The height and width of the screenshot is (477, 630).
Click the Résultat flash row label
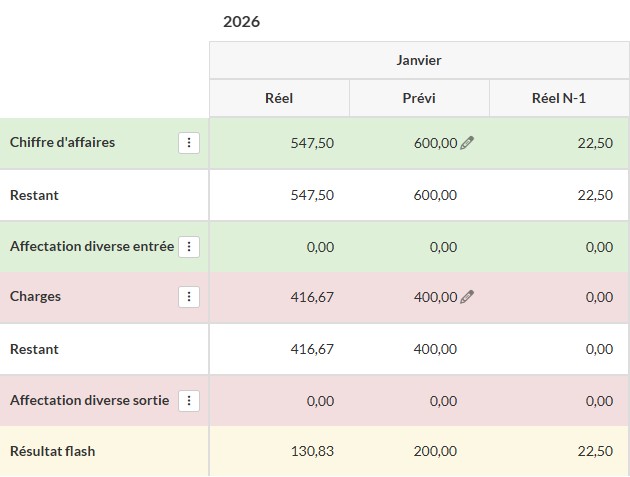coord(52,451)
